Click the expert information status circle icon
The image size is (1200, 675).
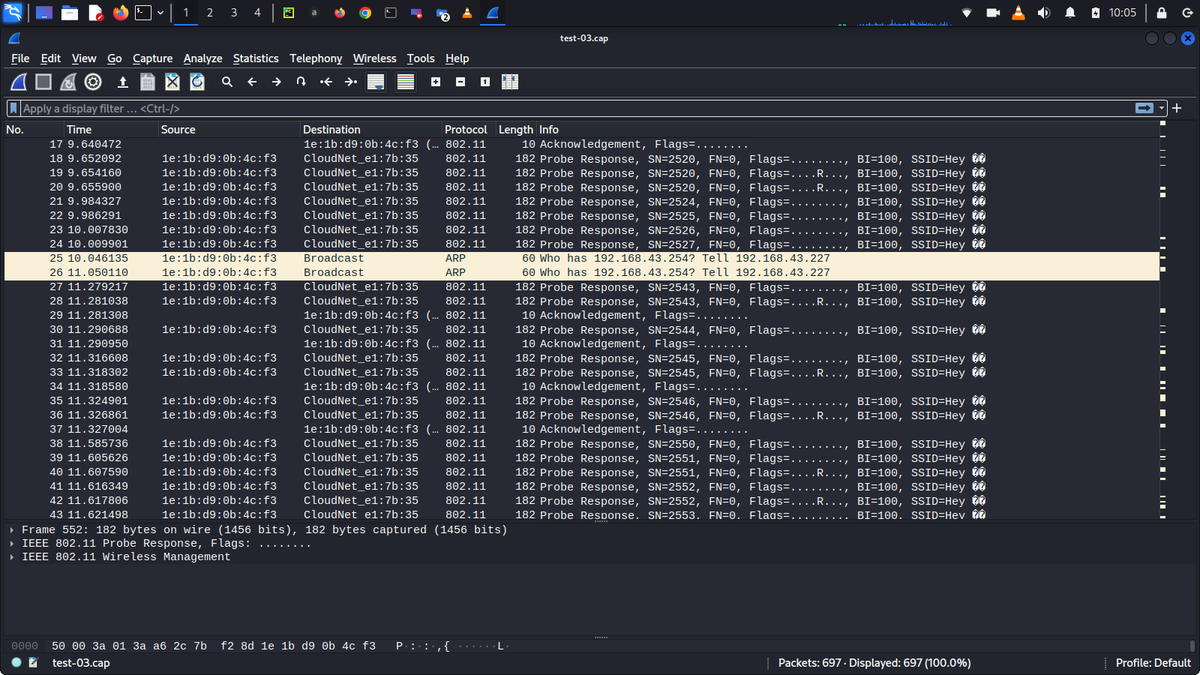click(16, 663)
